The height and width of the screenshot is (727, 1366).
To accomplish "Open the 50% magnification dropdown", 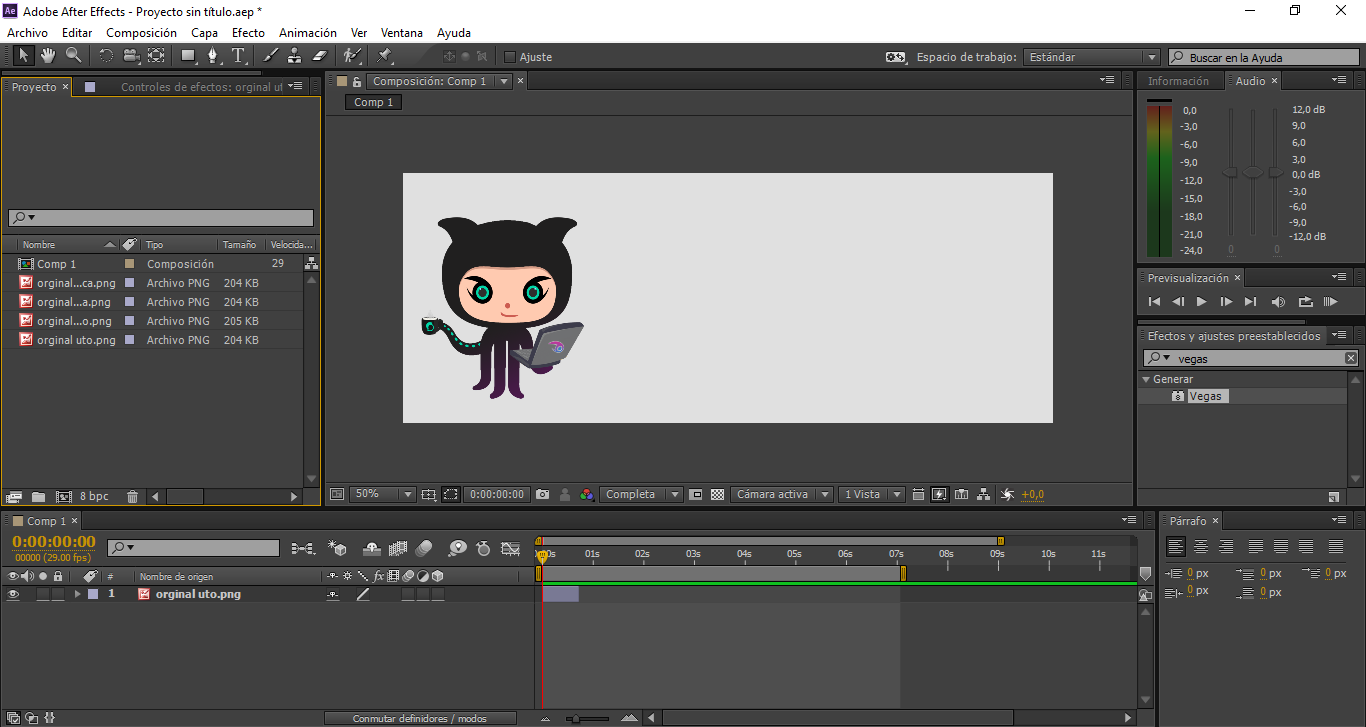I will pyautogui.click(x=382, y=494).
